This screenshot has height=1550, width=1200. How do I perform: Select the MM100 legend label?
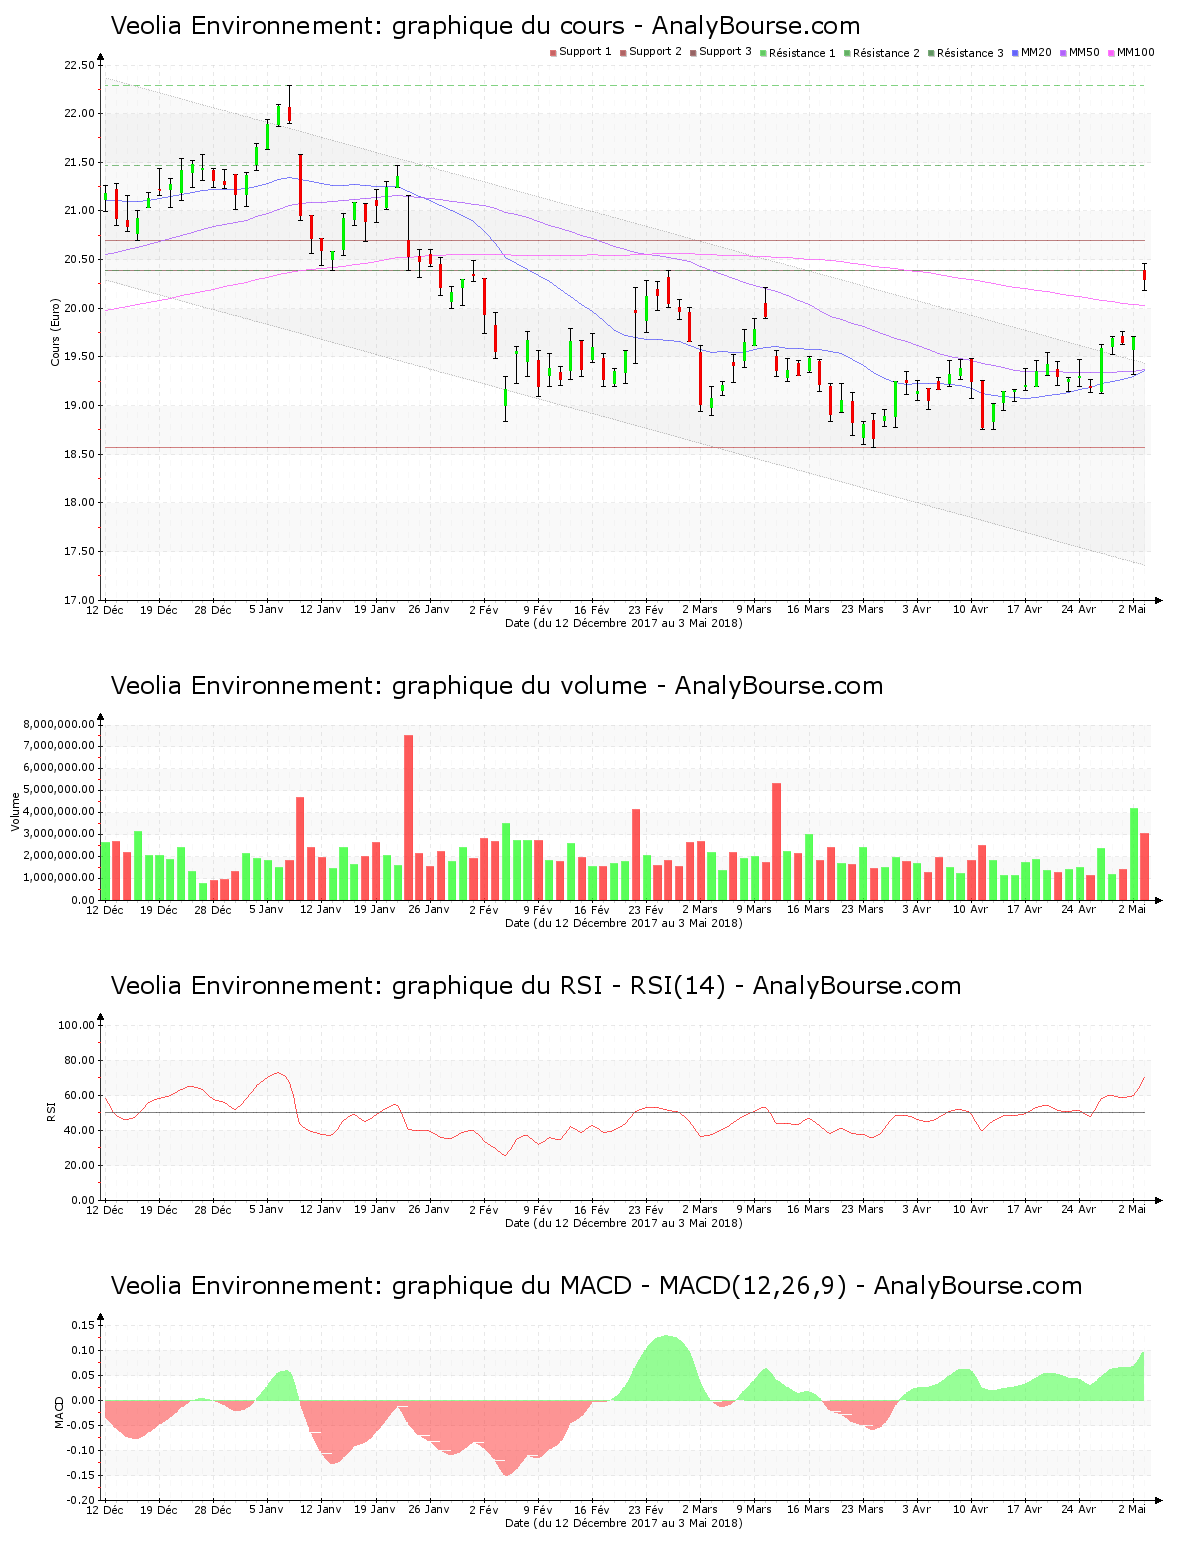(1136, 52)
